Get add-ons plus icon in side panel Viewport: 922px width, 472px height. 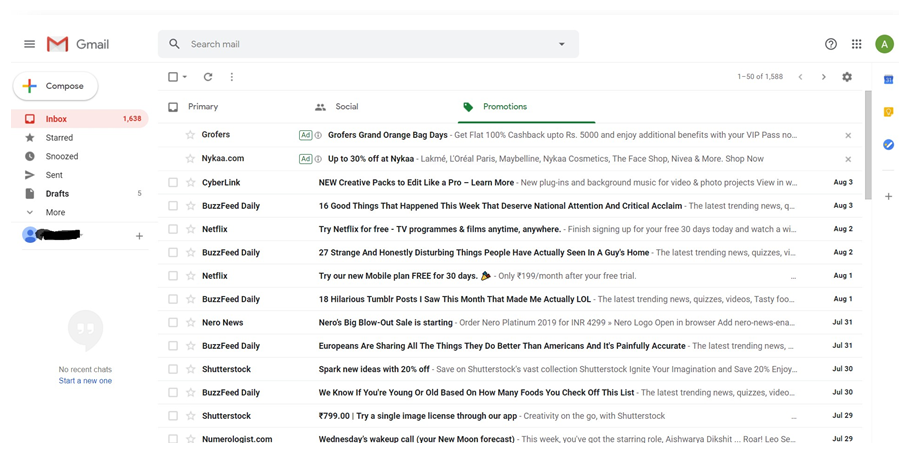tap(888, 196)
